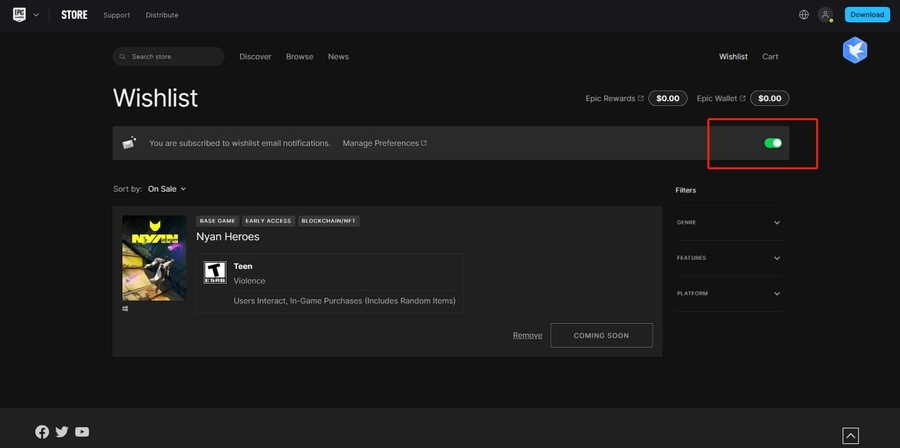Screen dimensions: 900x448
Task: Expand the Platform filter
Action: tap(729, 294)
